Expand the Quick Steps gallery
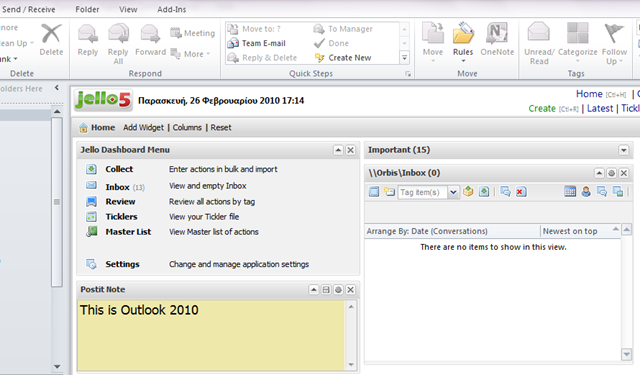640x375 pixels. tap(404, 58)
